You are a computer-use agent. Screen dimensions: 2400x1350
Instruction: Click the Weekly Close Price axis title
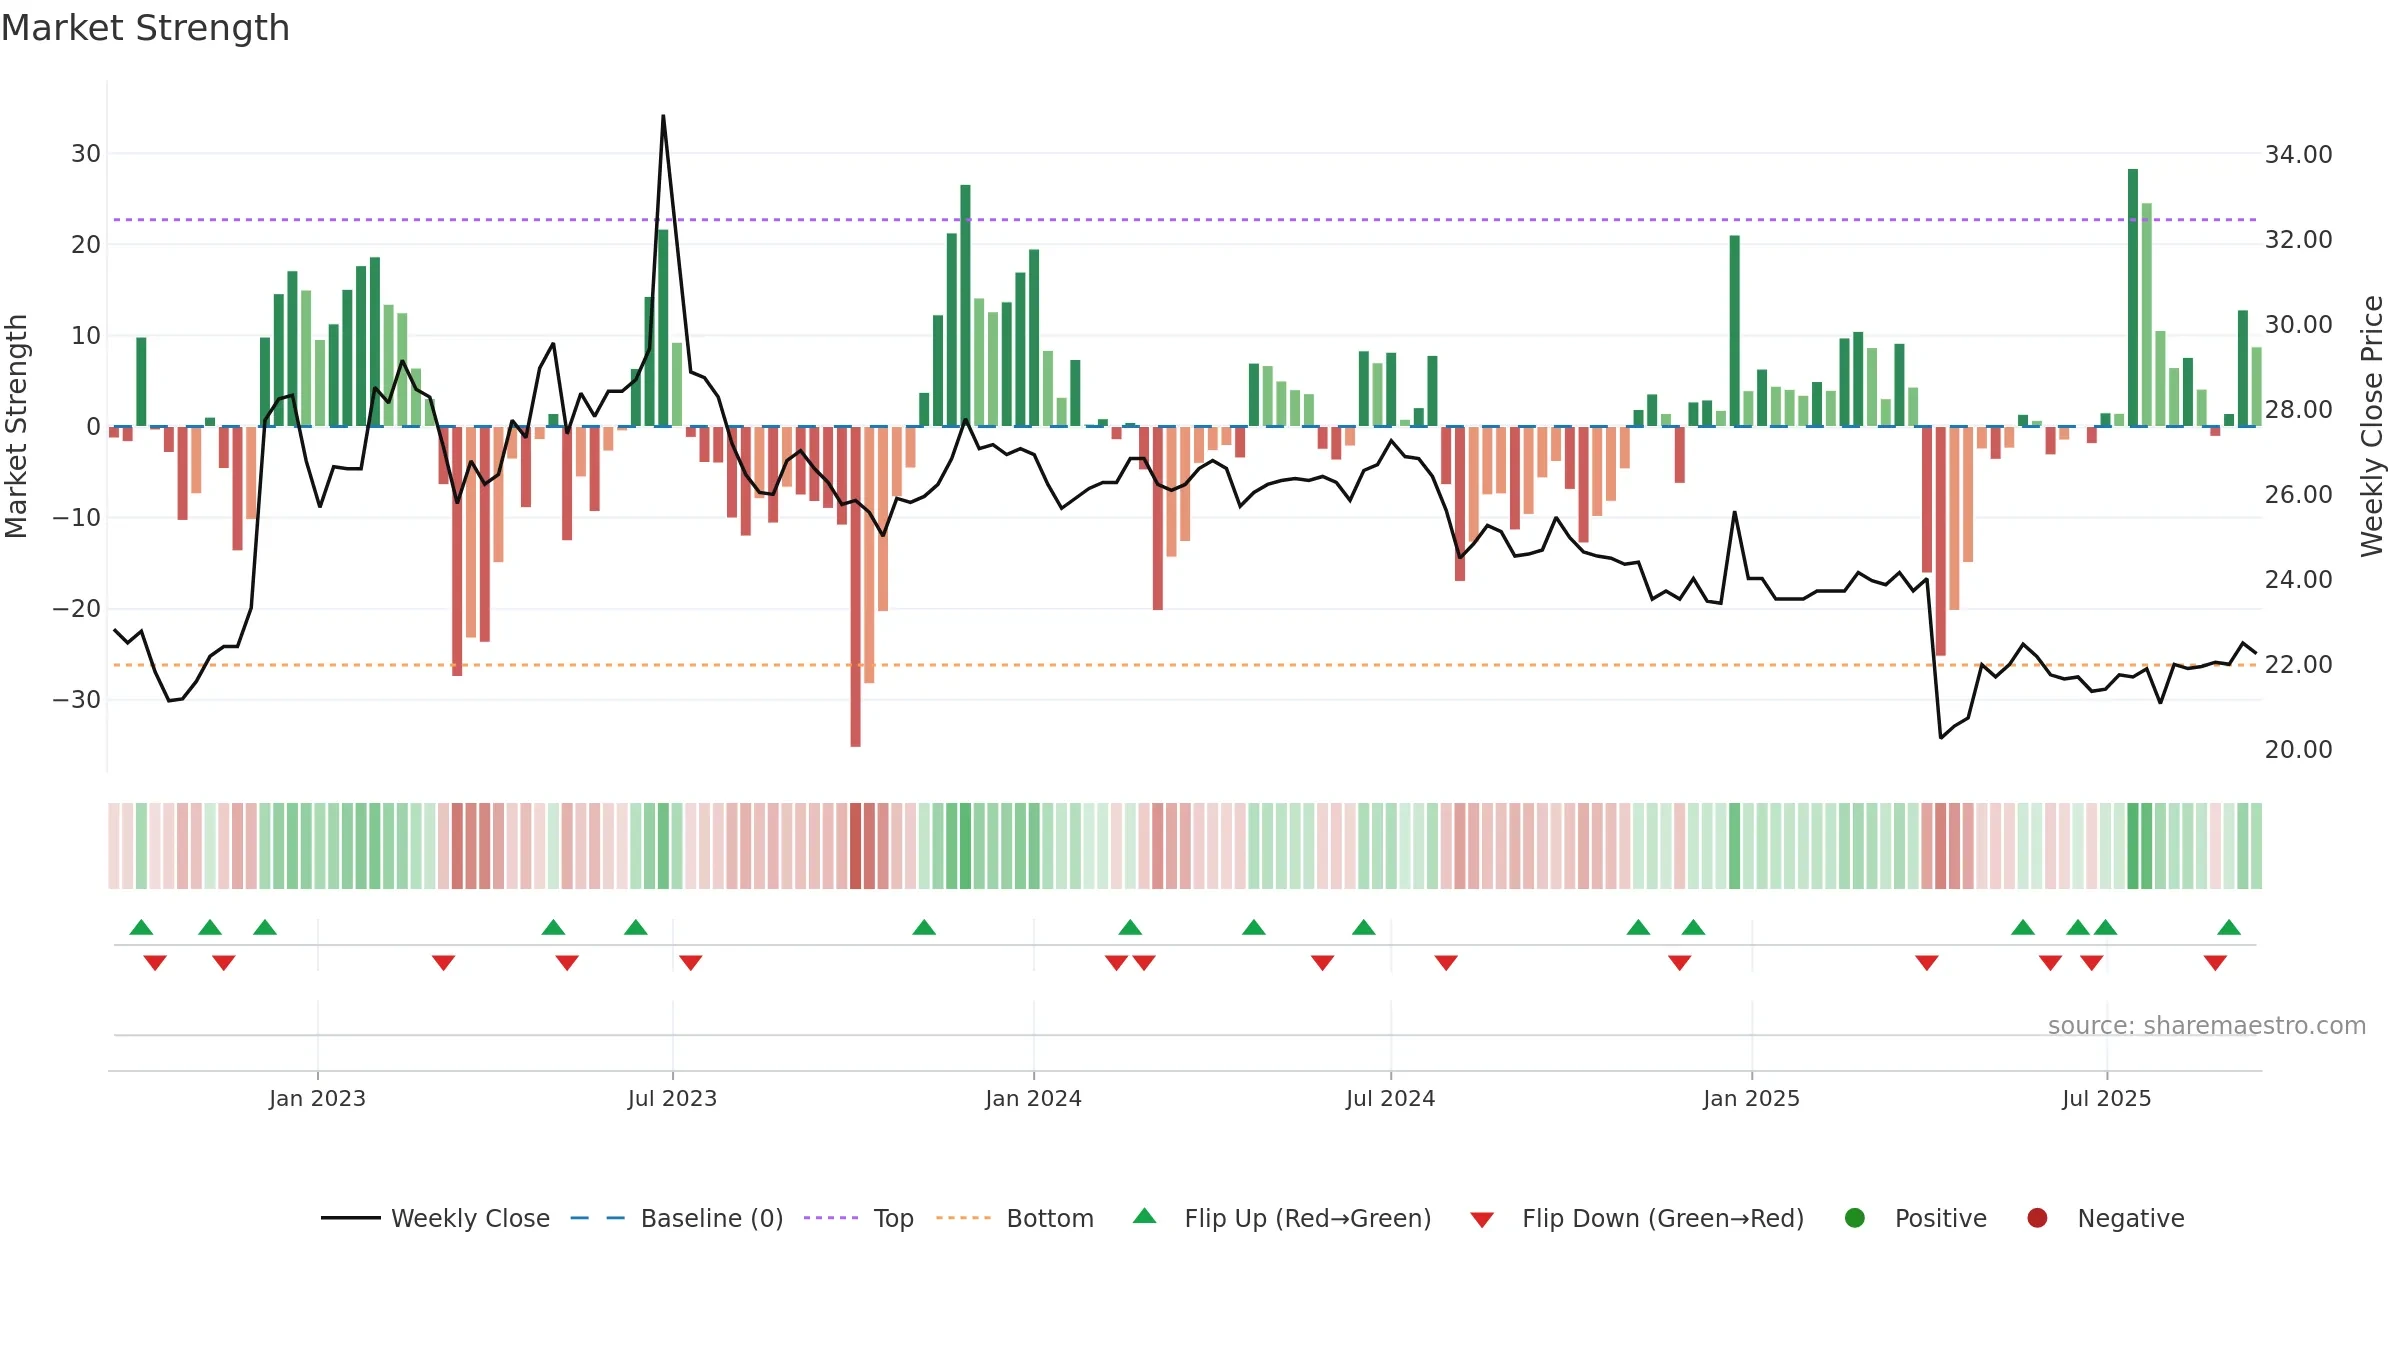[x=2372, y=426]
